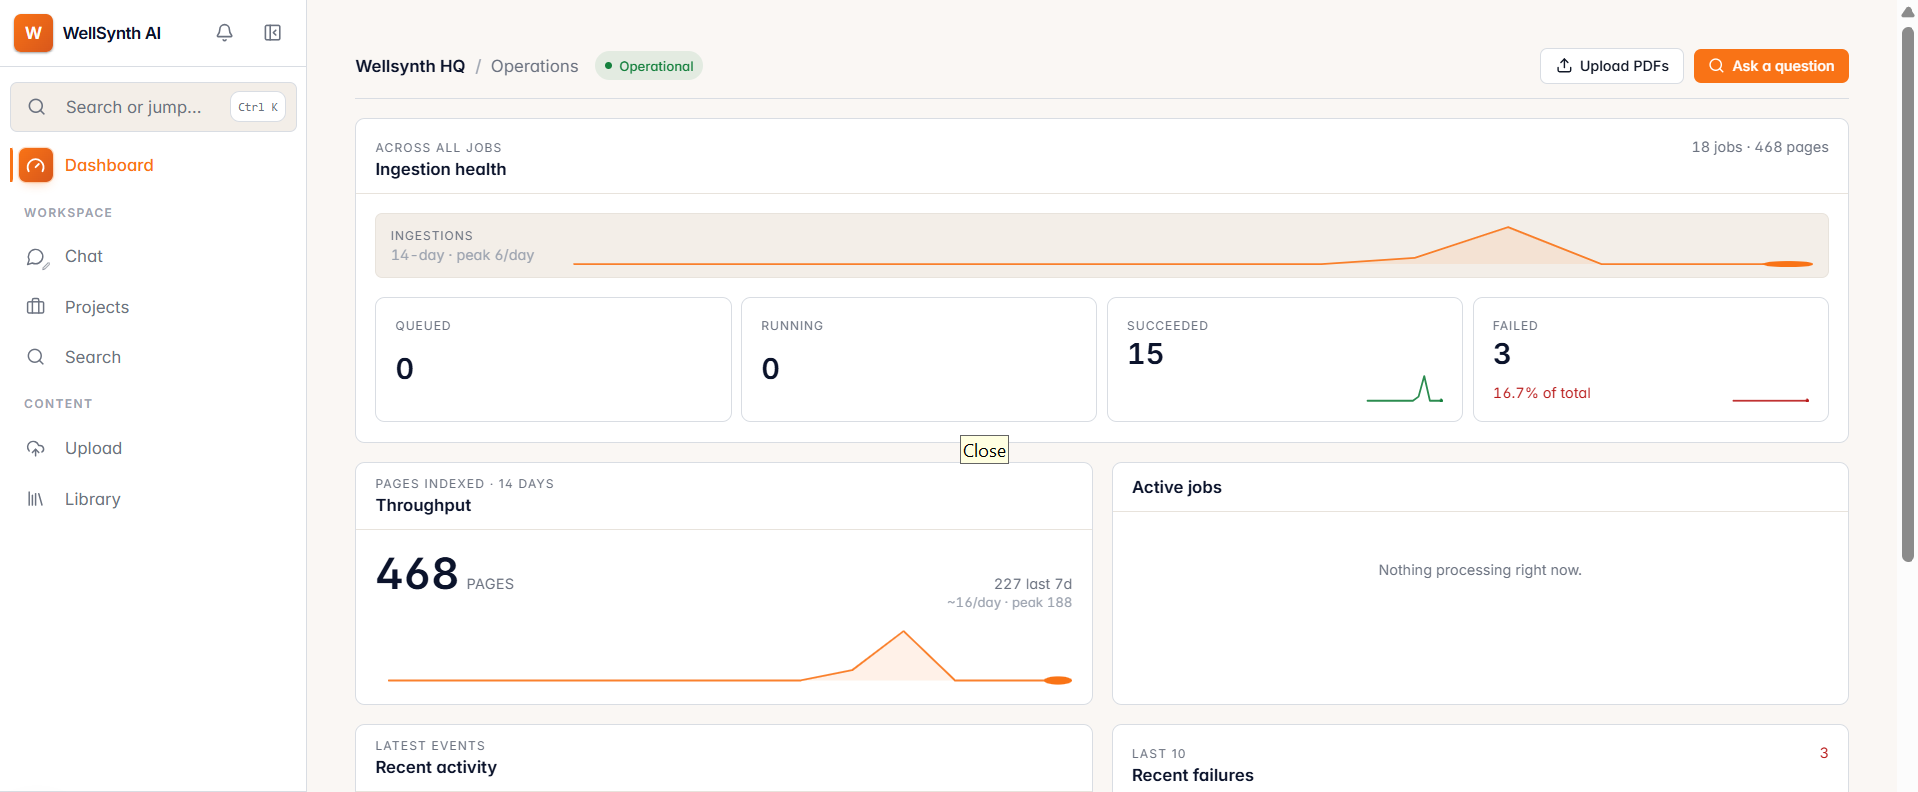The width and height of the screenshot is (1918, 792).
Task: Open the Library books icon
Action: click(x=36, y=499)
